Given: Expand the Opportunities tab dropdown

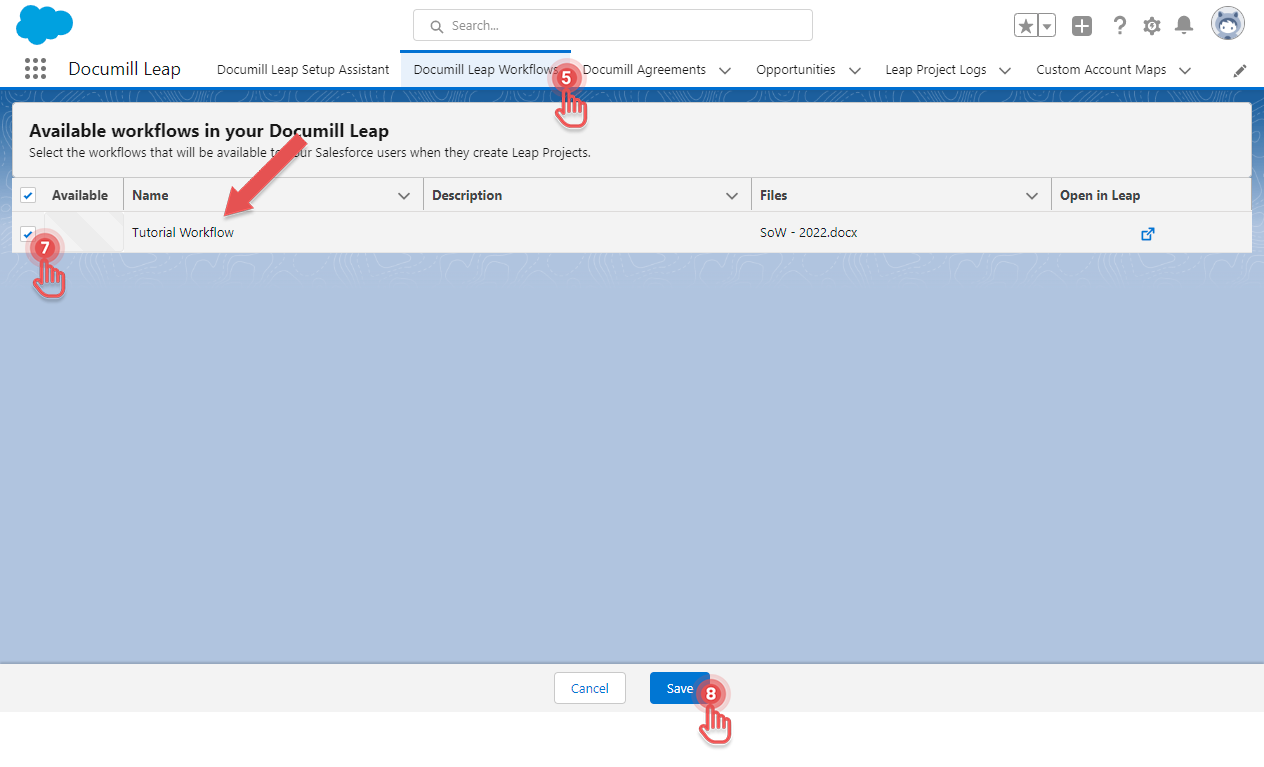Looking at the screenshot, I should tap(855, 70).
